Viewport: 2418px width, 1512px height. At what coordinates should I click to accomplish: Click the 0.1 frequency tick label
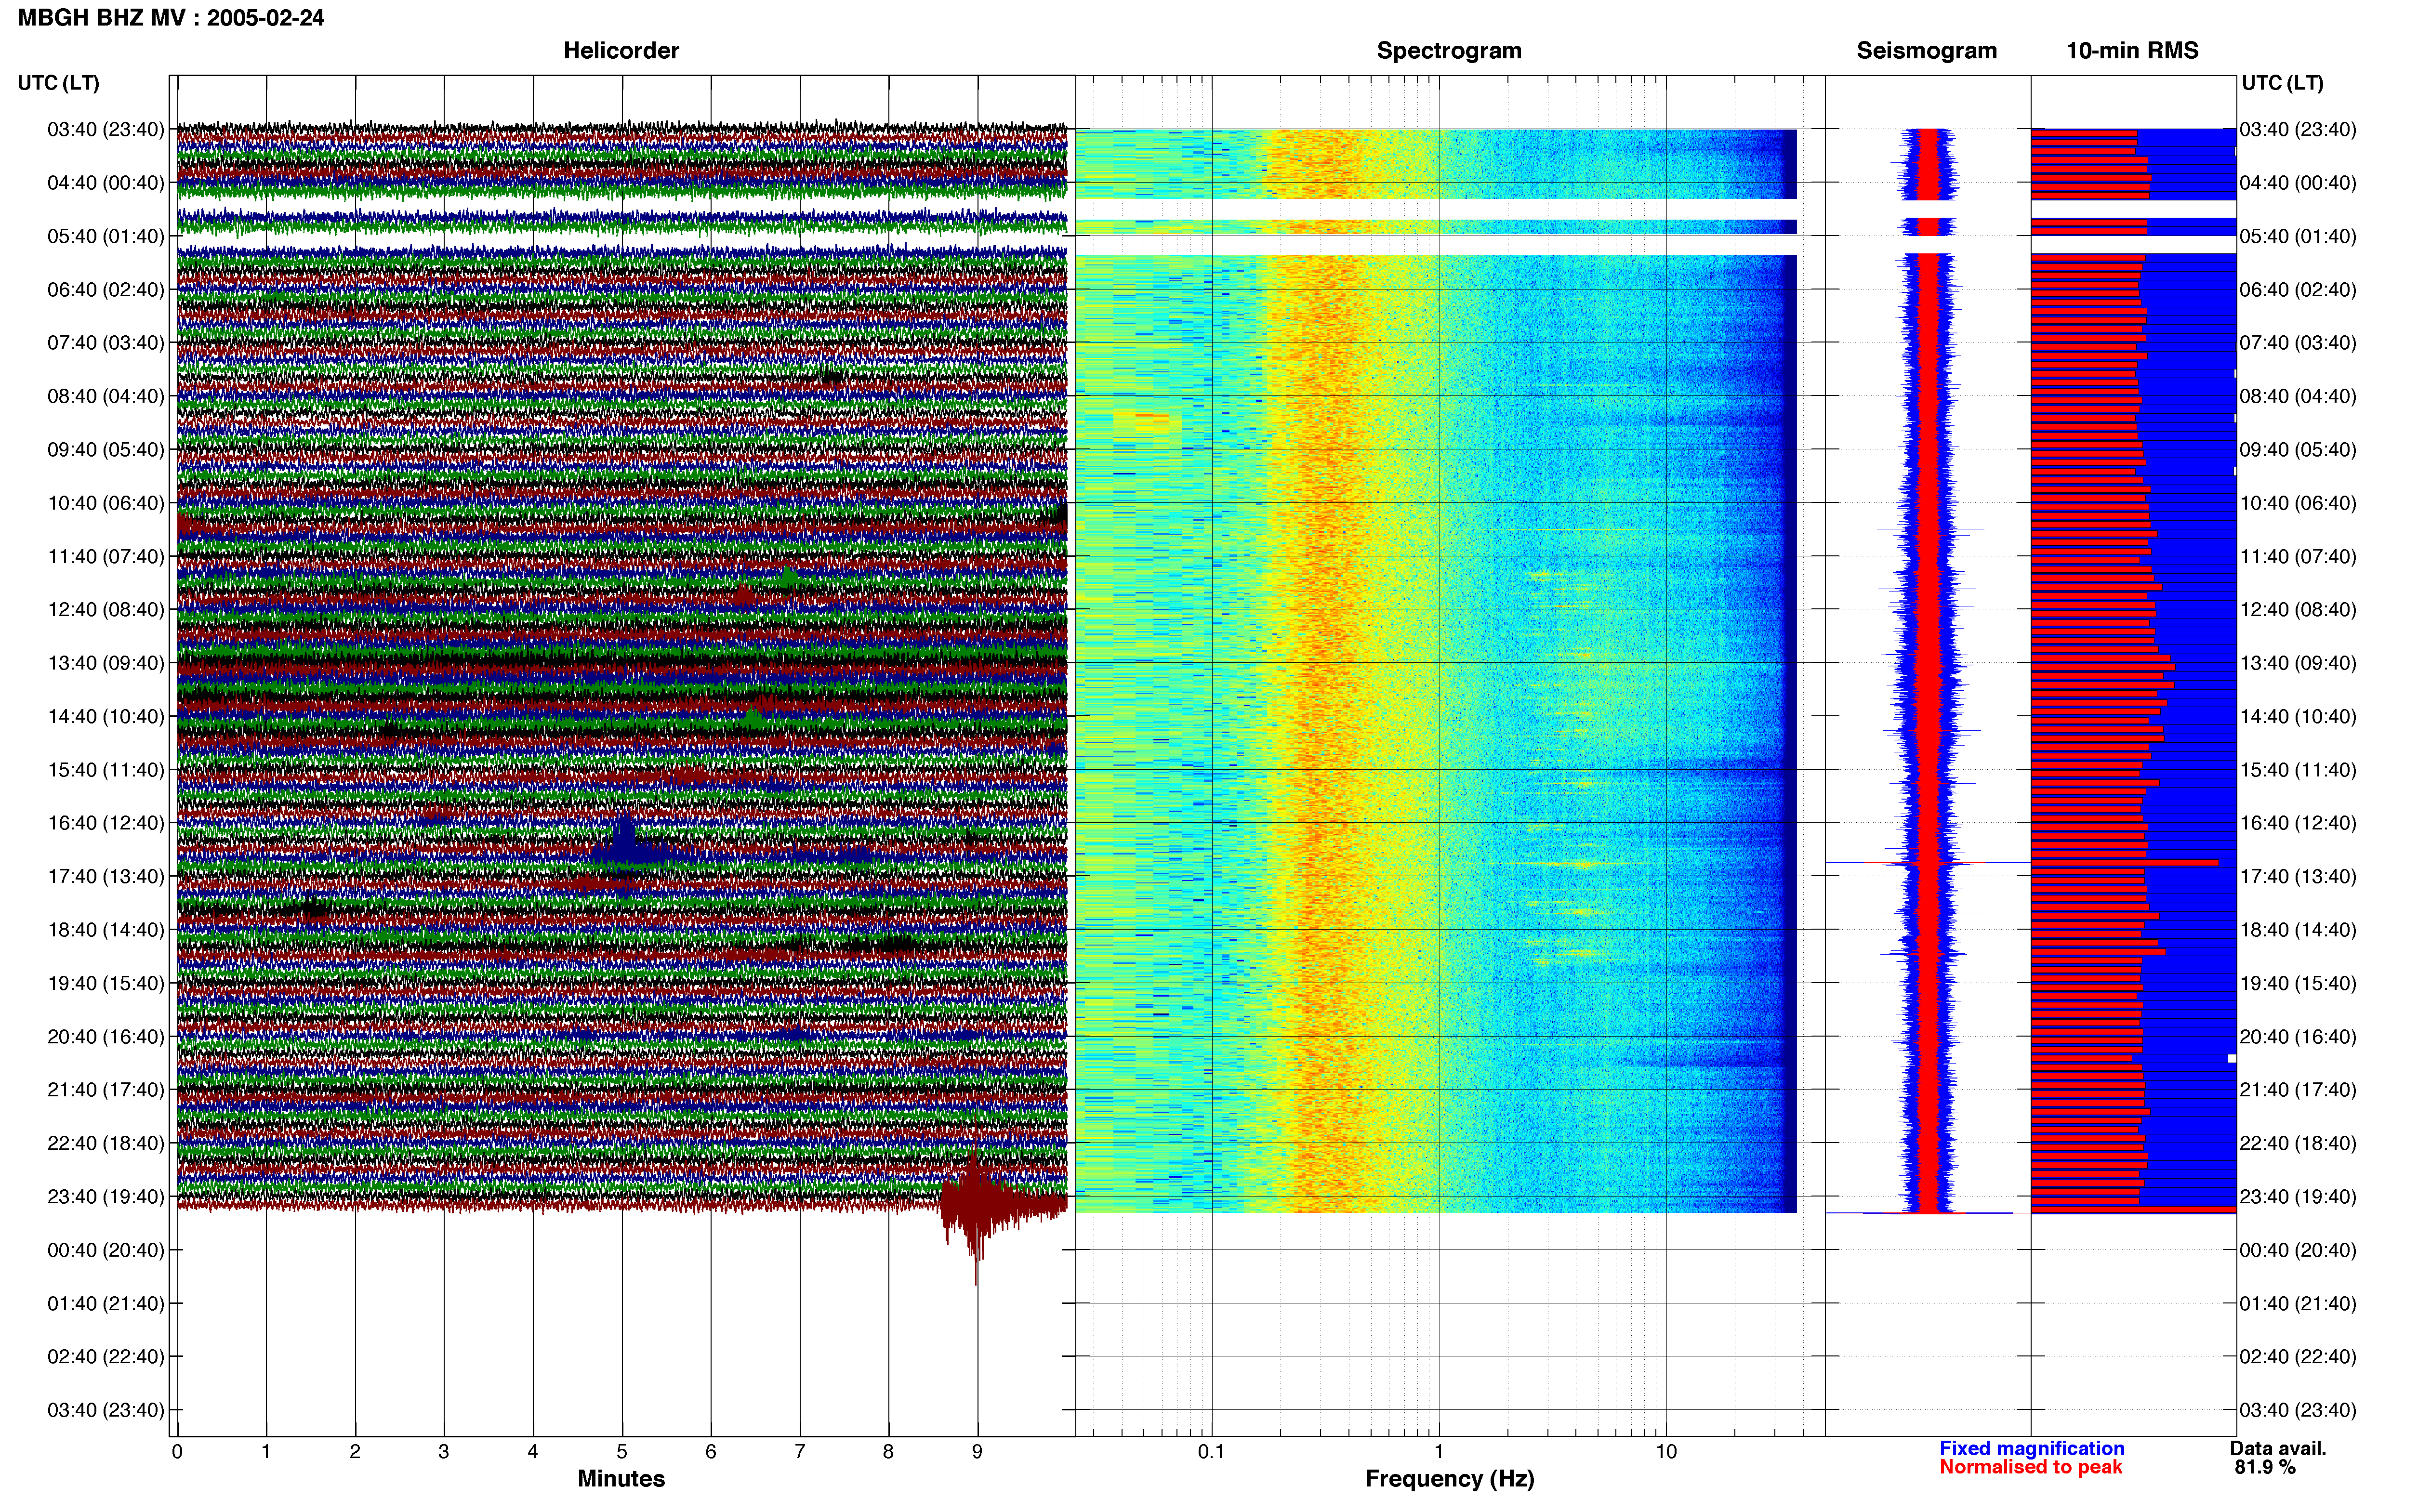[x=1211, y=1451]
